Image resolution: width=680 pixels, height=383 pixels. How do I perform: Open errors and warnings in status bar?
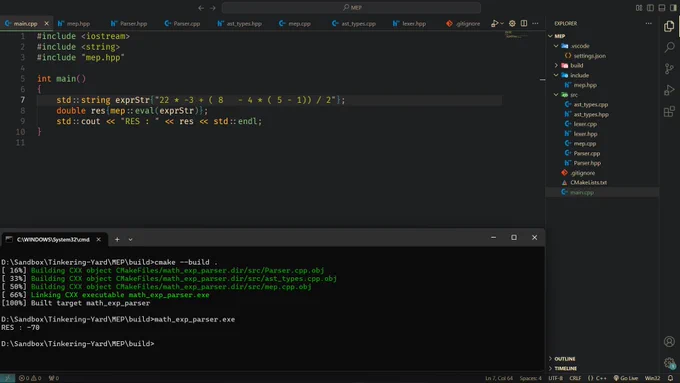[x=30, y=378]
